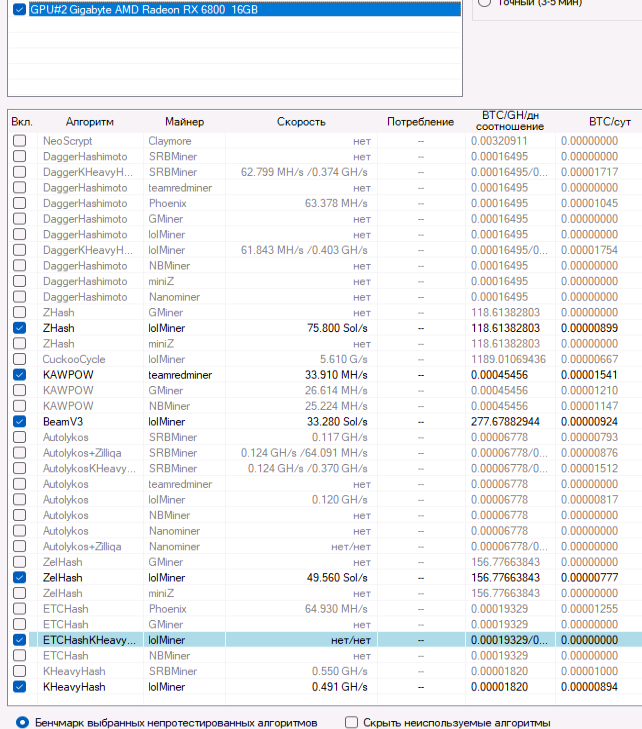The width and height of the screenshot is (642, 729).
Task: Click speed value 49.560 Sol/s
Action: (337, 577)
